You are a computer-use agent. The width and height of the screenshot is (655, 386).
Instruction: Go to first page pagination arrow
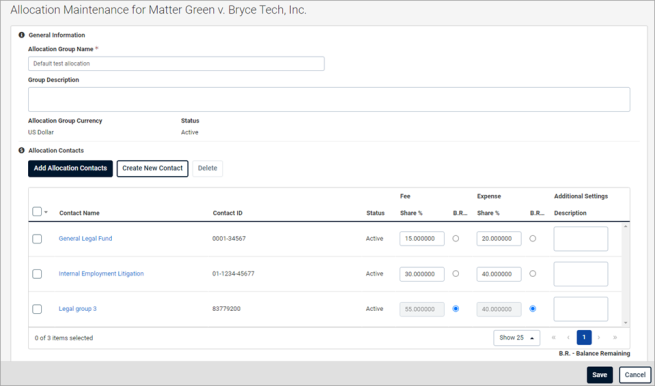[554, 338]
